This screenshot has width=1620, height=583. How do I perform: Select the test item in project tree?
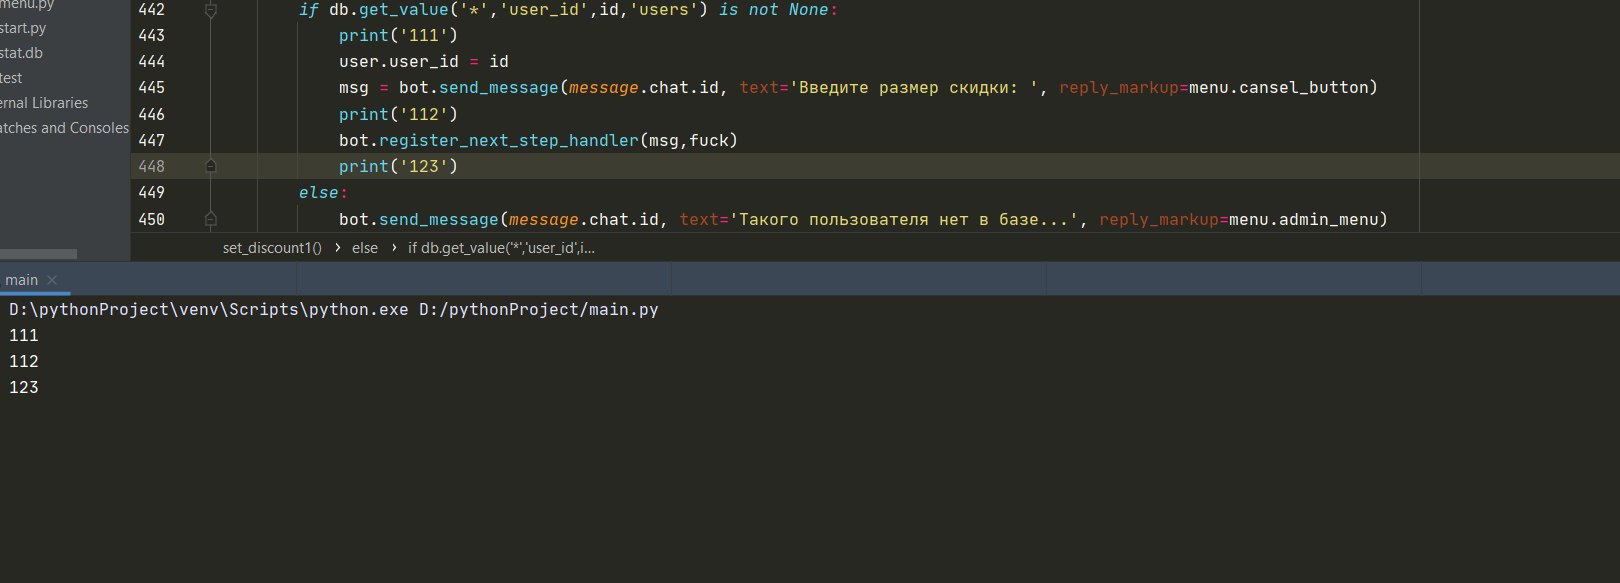pos(11,78)
